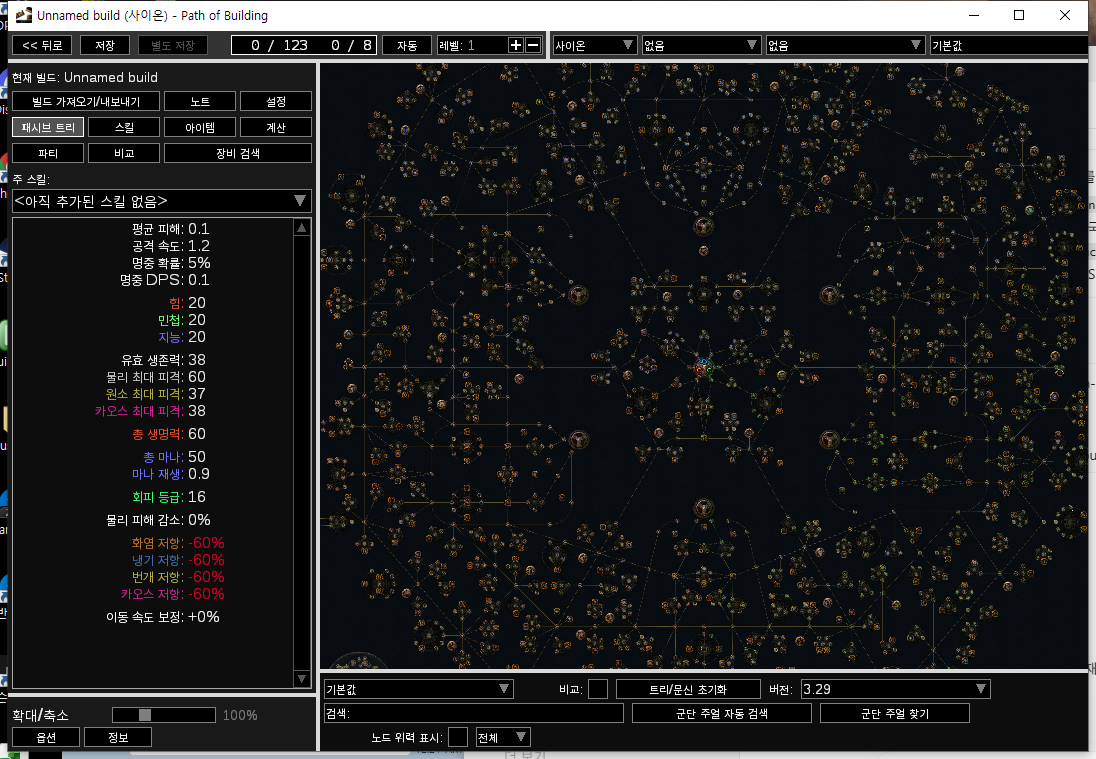The height and width of the screenshot is (759, 1096).
Task: Click the 군단 주얼 찾기 button
Action: pos(895,713)
